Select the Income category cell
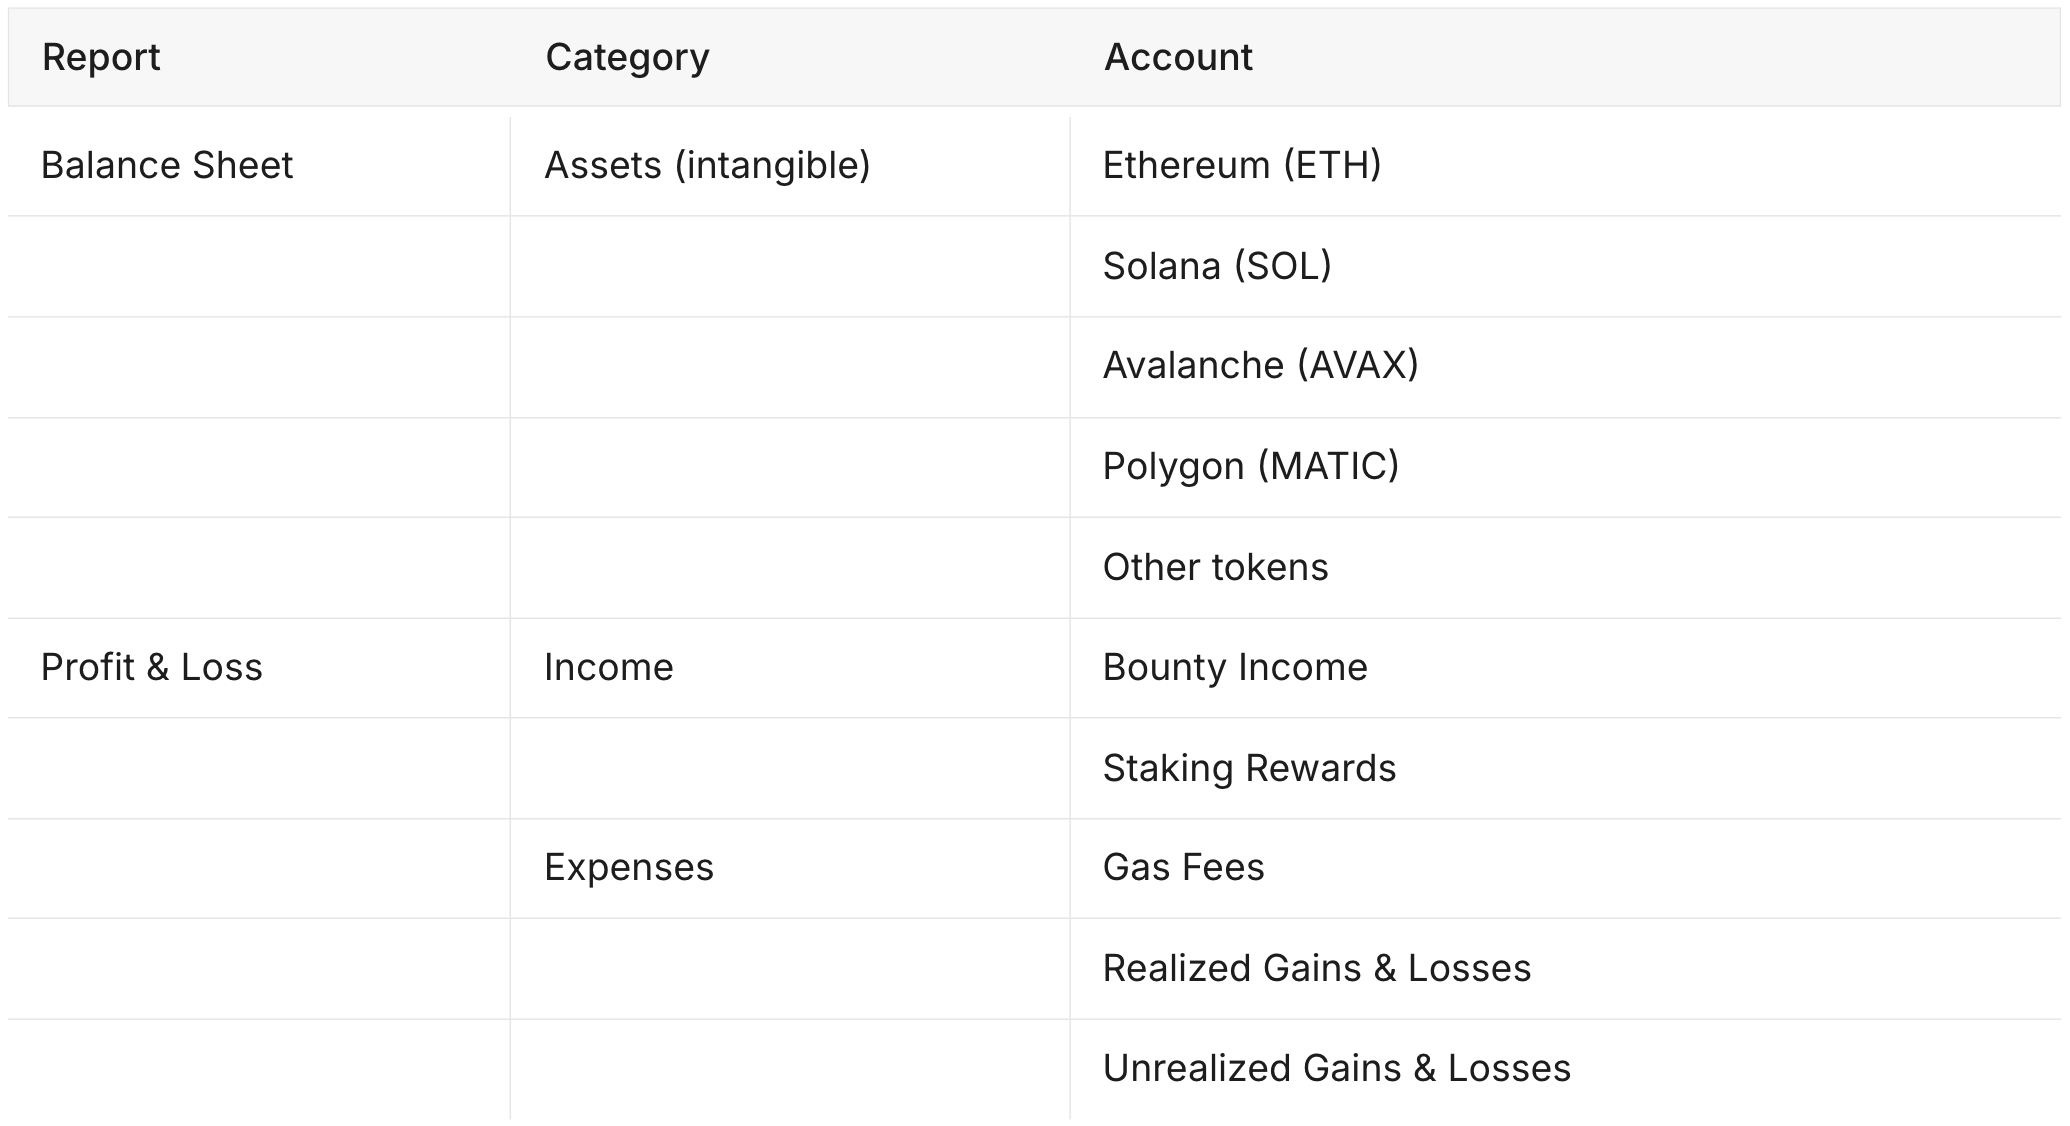Image resolution: width=2070 pixels, height=1126 pixels. pyautogui.click(x=608, y=668)
